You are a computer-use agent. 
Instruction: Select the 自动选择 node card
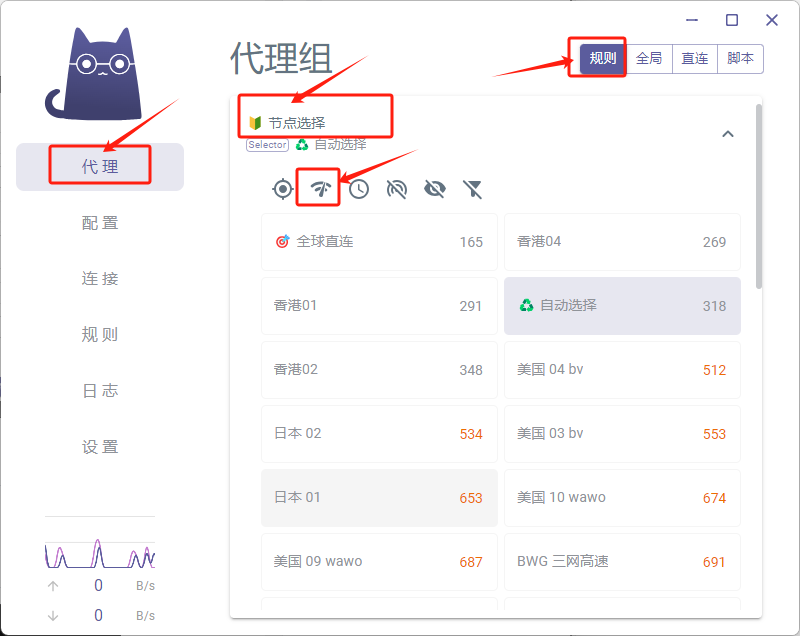pyautogui.click(x=622, y=306)
